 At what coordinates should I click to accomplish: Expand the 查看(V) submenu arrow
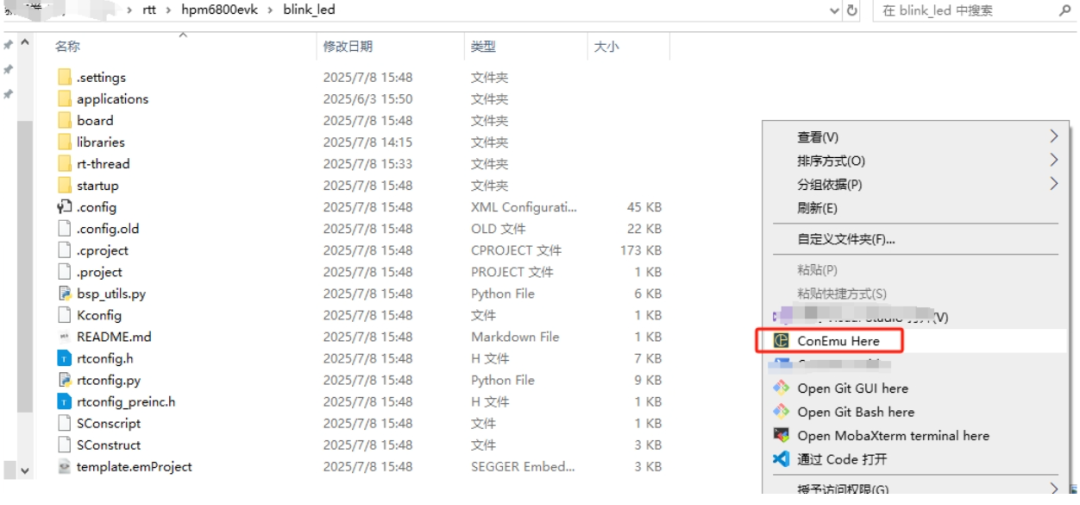[1054, 136]
